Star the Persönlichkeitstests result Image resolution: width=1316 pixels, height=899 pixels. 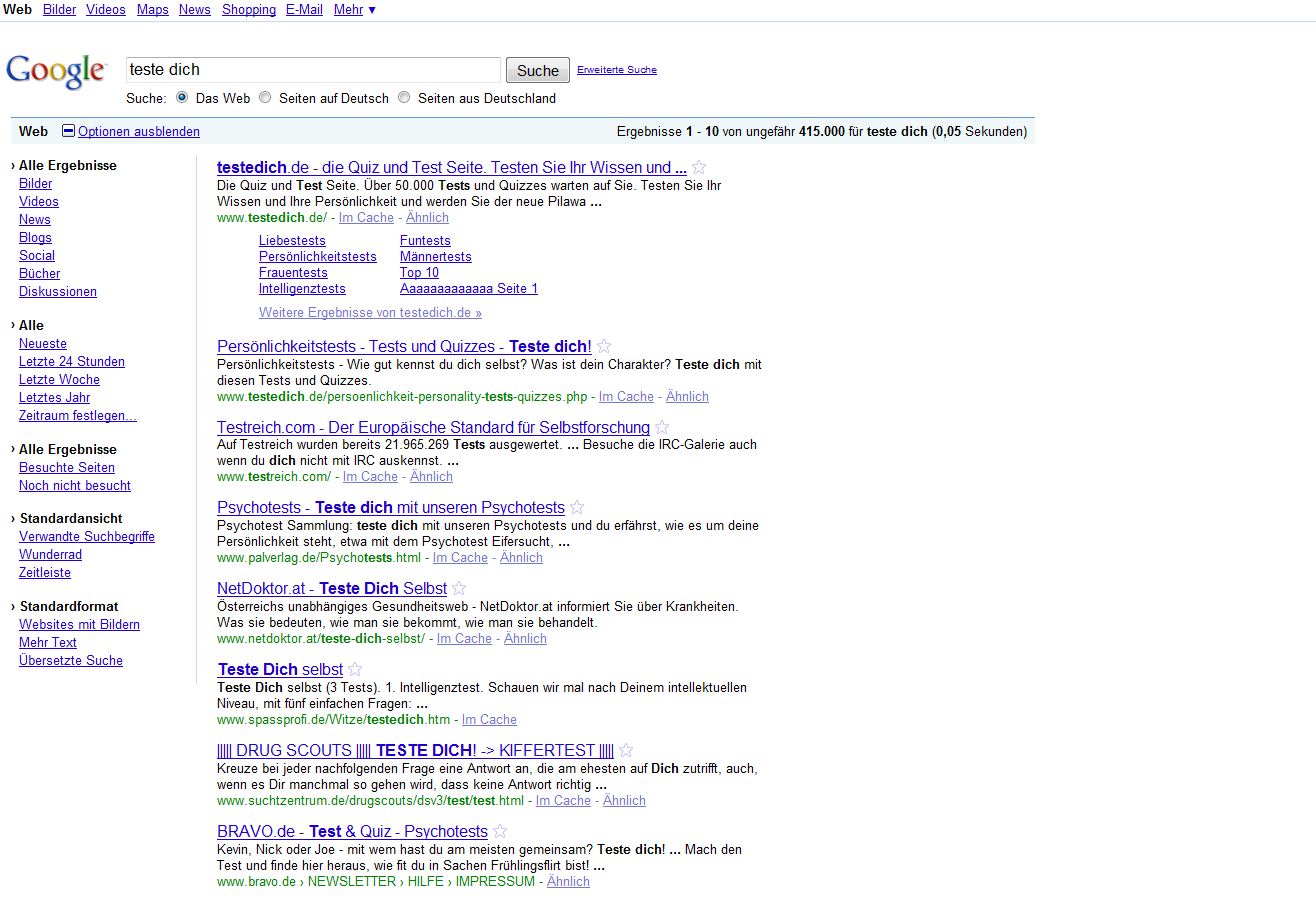(603, 346)
